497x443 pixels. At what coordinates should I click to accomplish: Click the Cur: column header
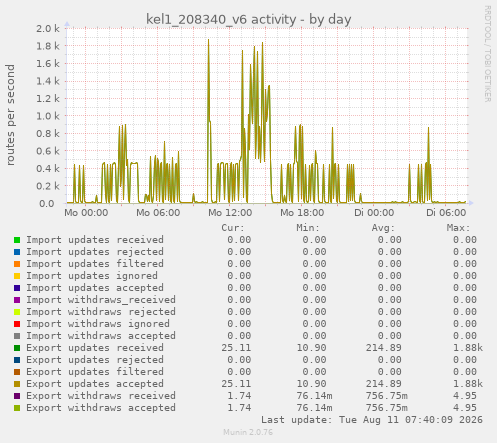pyautogui.click(x=233, y=228)
